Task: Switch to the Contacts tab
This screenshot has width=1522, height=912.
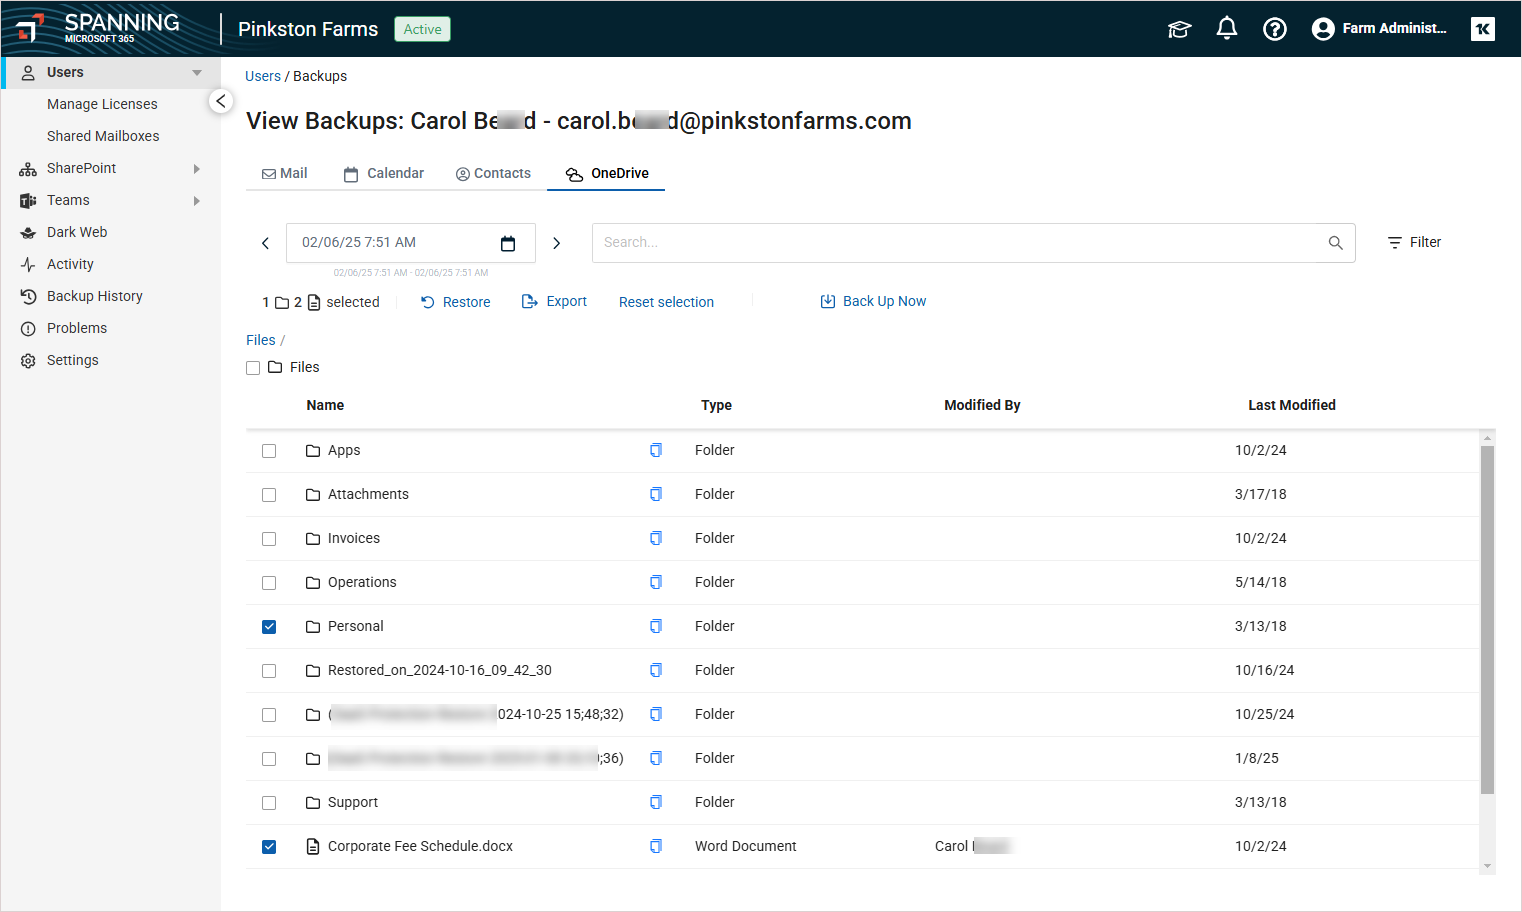Action: (493, 173)
